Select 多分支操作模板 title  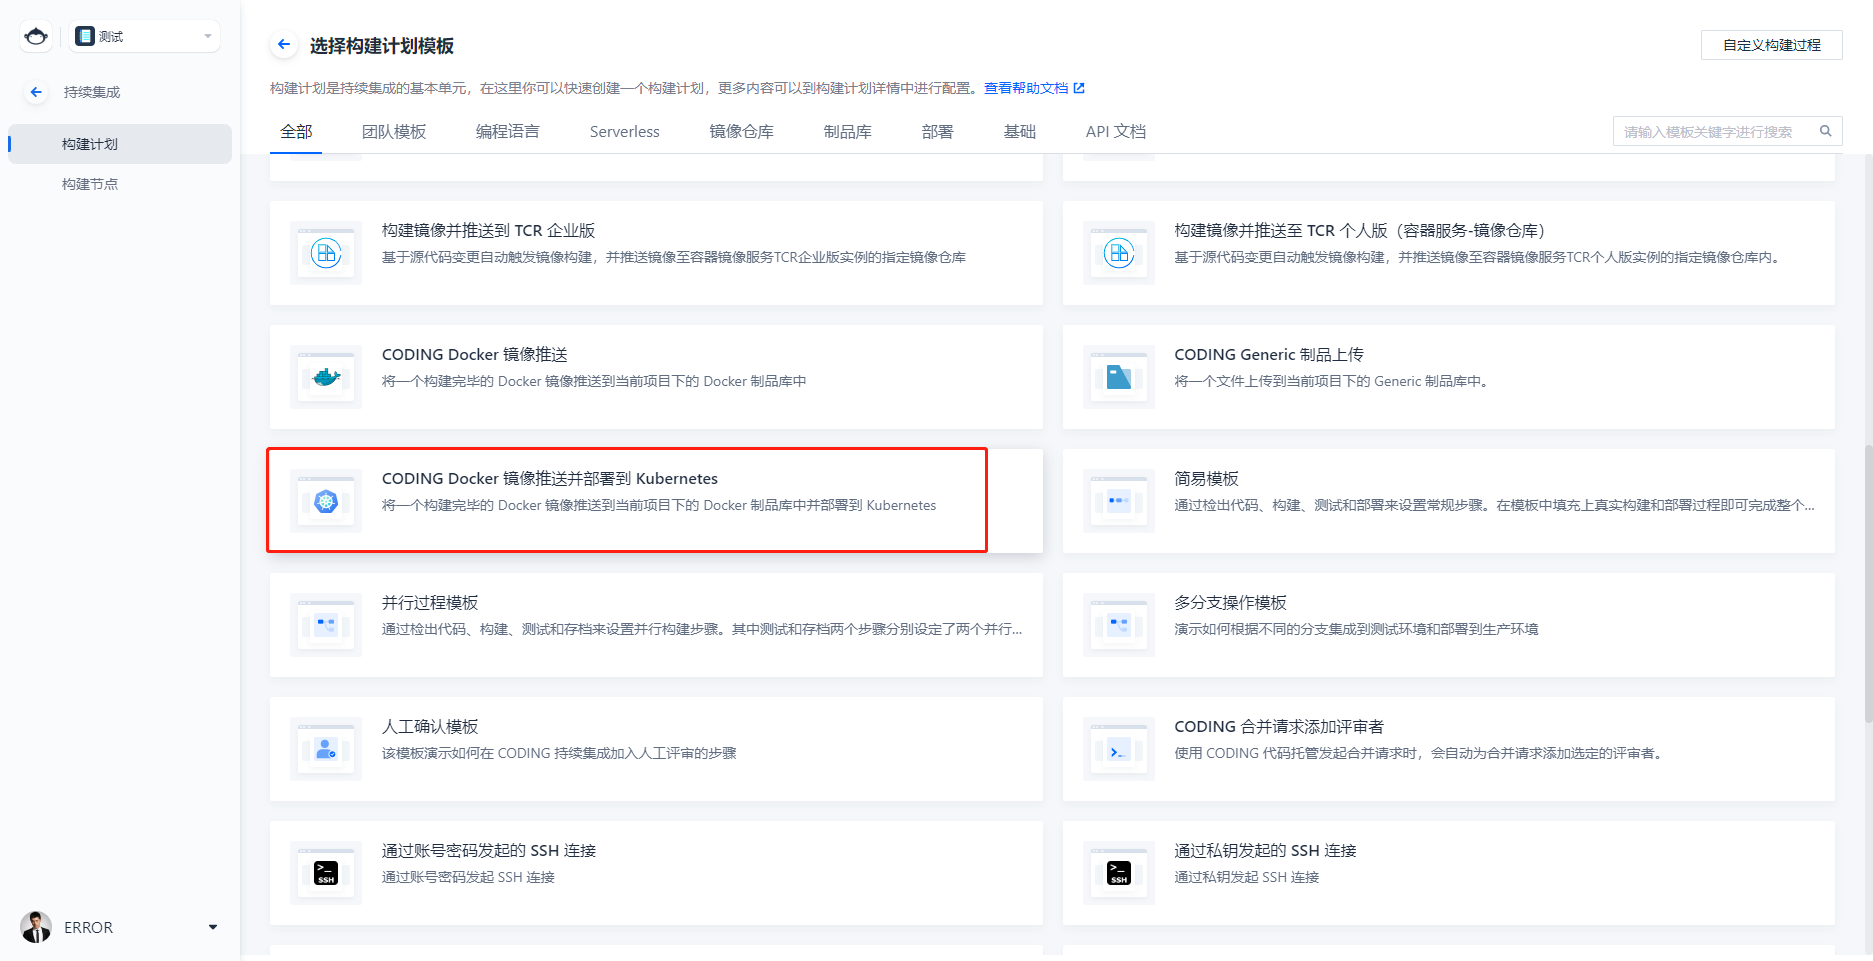pos(1231,603)
